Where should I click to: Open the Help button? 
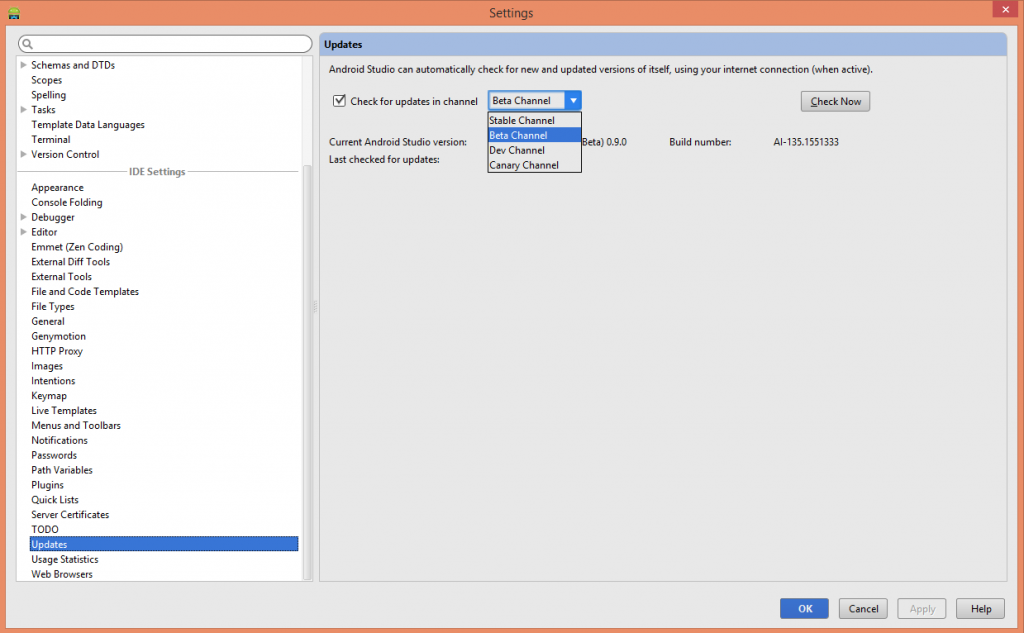click(980, 608)
